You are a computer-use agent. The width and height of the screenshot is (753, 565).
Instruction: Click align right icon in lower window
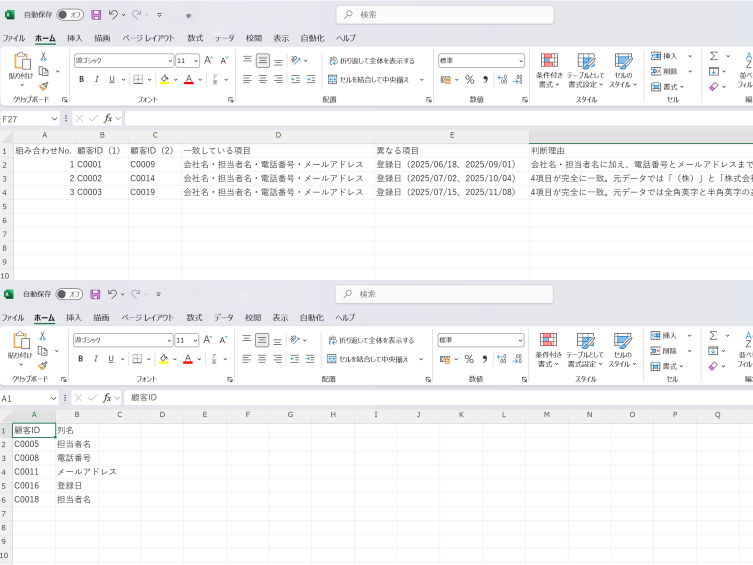(x=277, y=359)
